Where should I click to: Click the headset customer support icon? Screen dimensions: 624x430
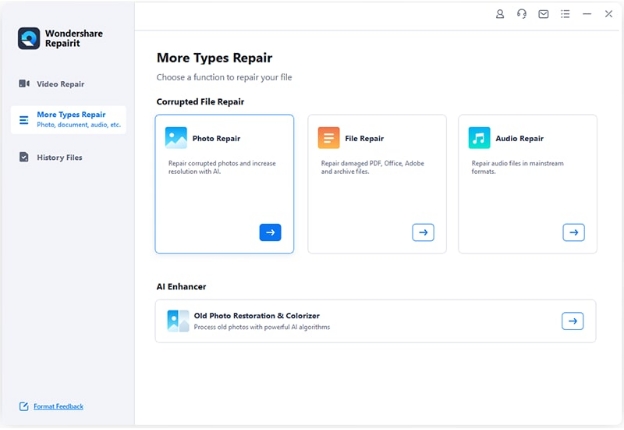(x=522, y=14)
